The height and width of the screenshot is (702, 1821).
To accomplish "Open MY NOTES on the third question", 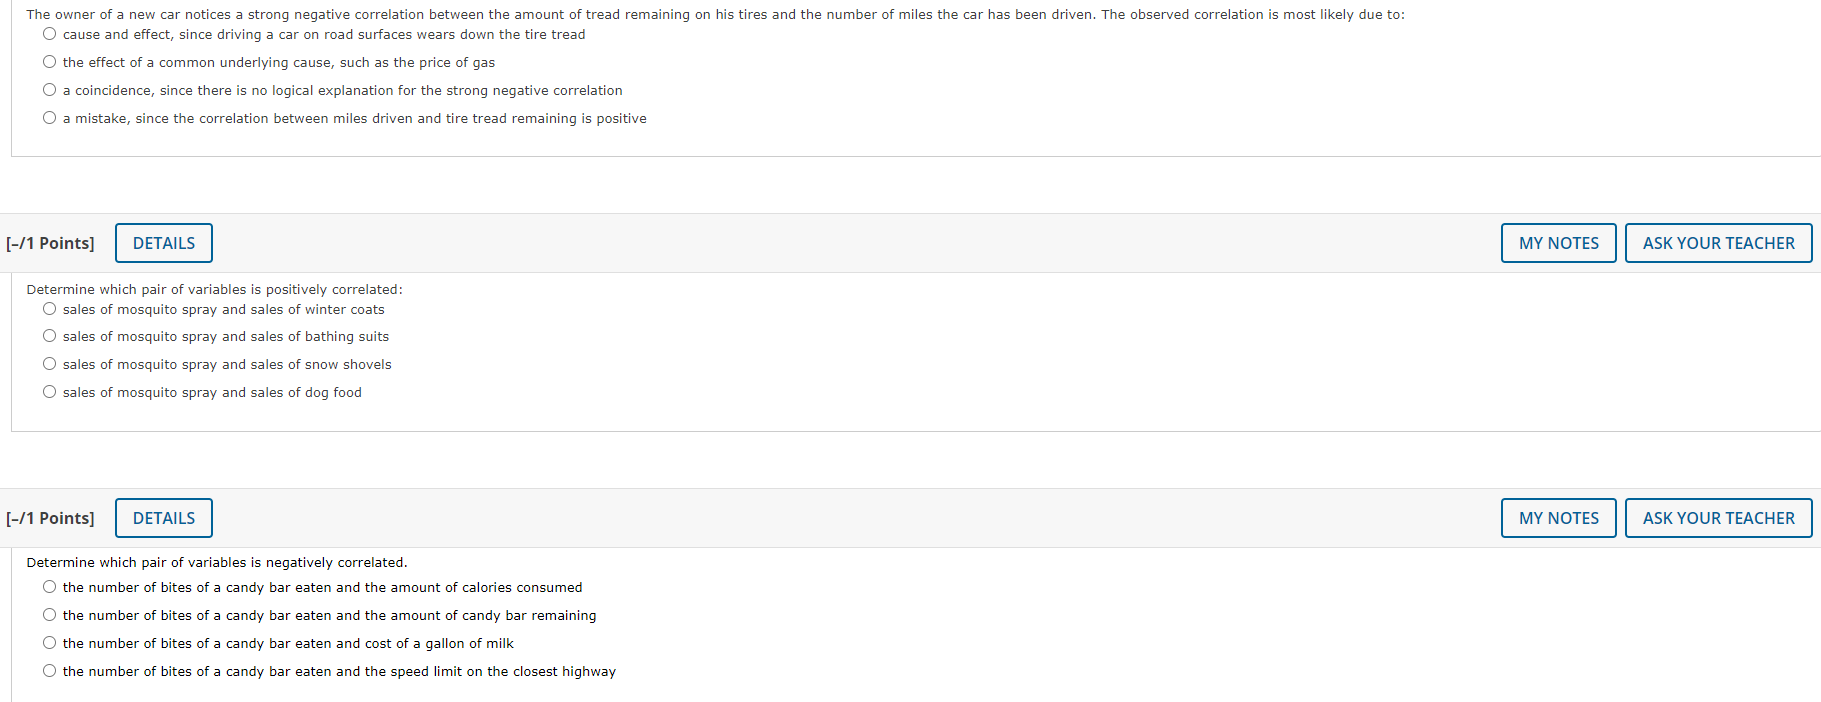I will (1558, 518).
